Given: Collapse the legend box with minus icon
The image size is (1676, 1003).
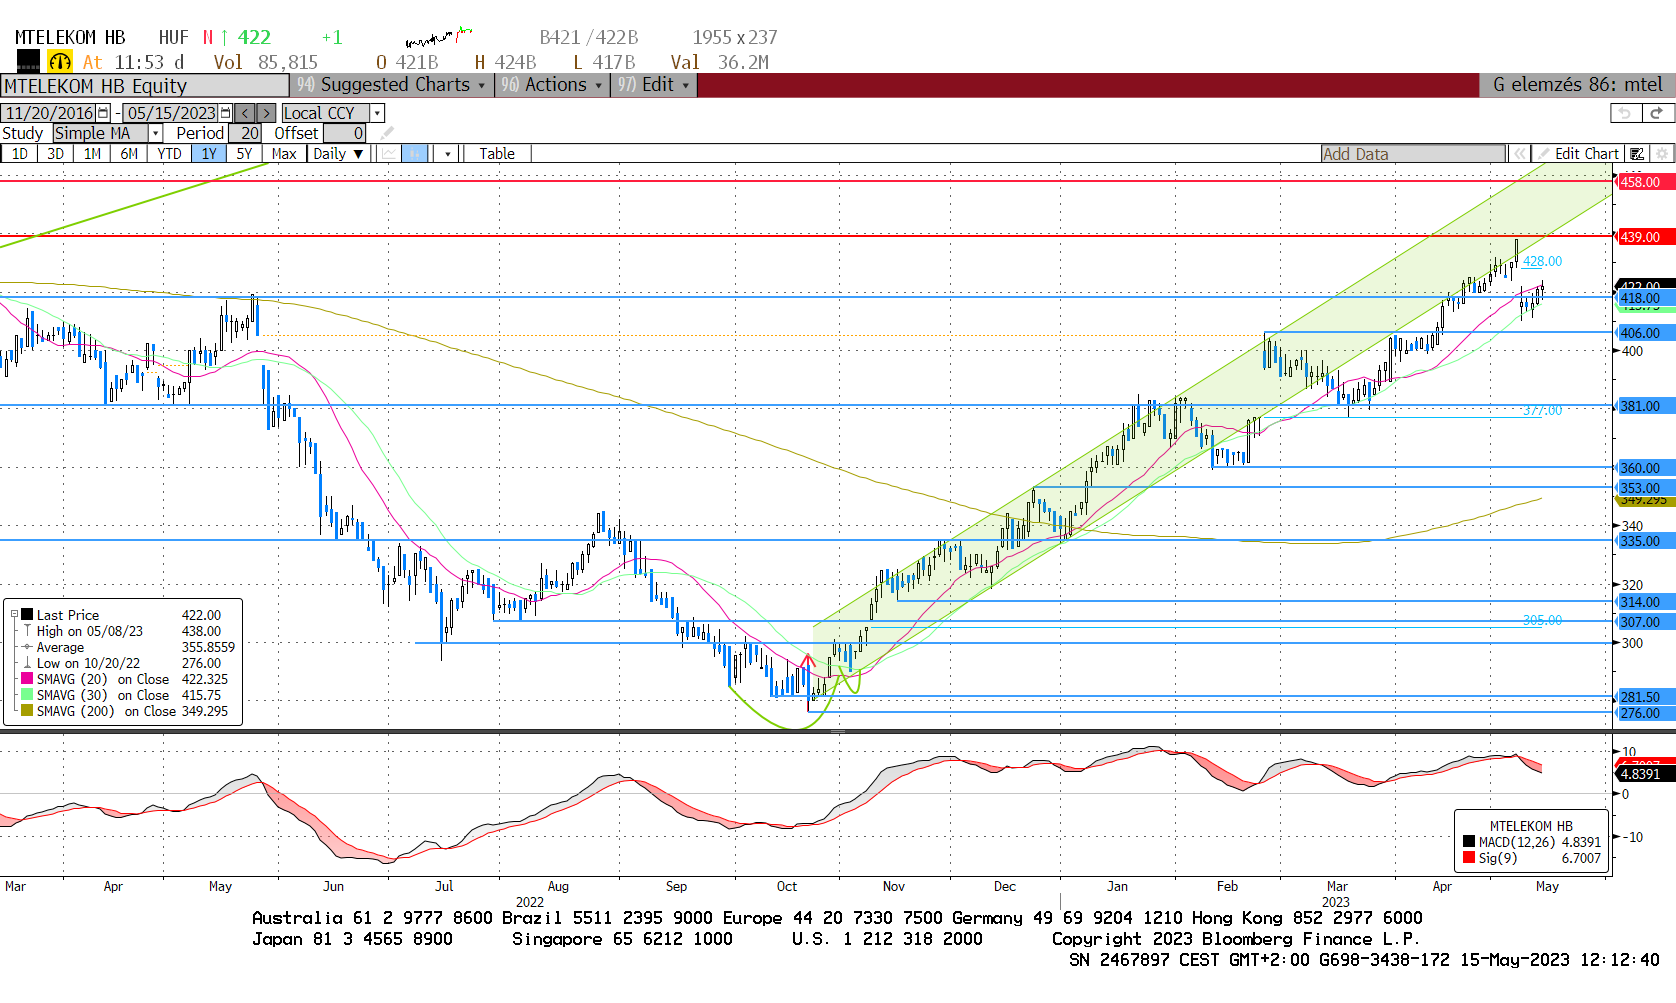Looking at the screenshot, I should point(14,615).
